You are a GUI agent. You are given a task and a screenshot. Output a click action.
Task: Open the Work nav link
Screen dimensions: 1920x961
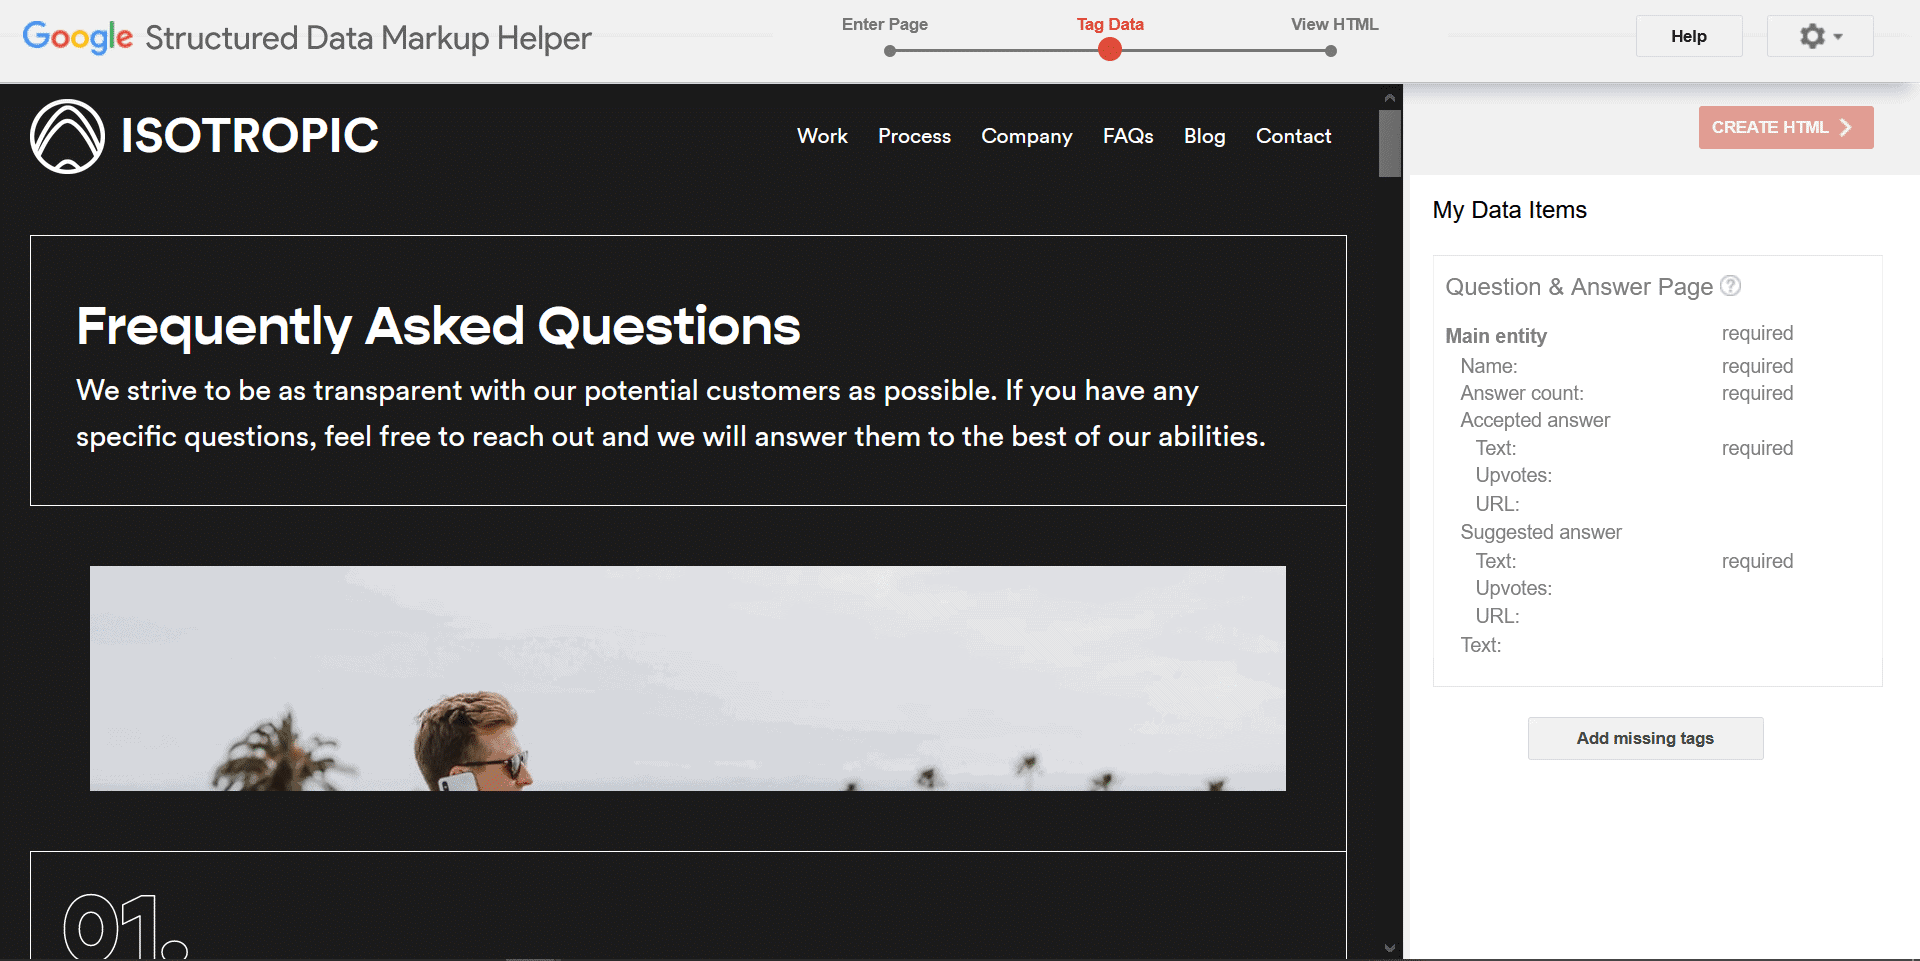pos(822,136)
